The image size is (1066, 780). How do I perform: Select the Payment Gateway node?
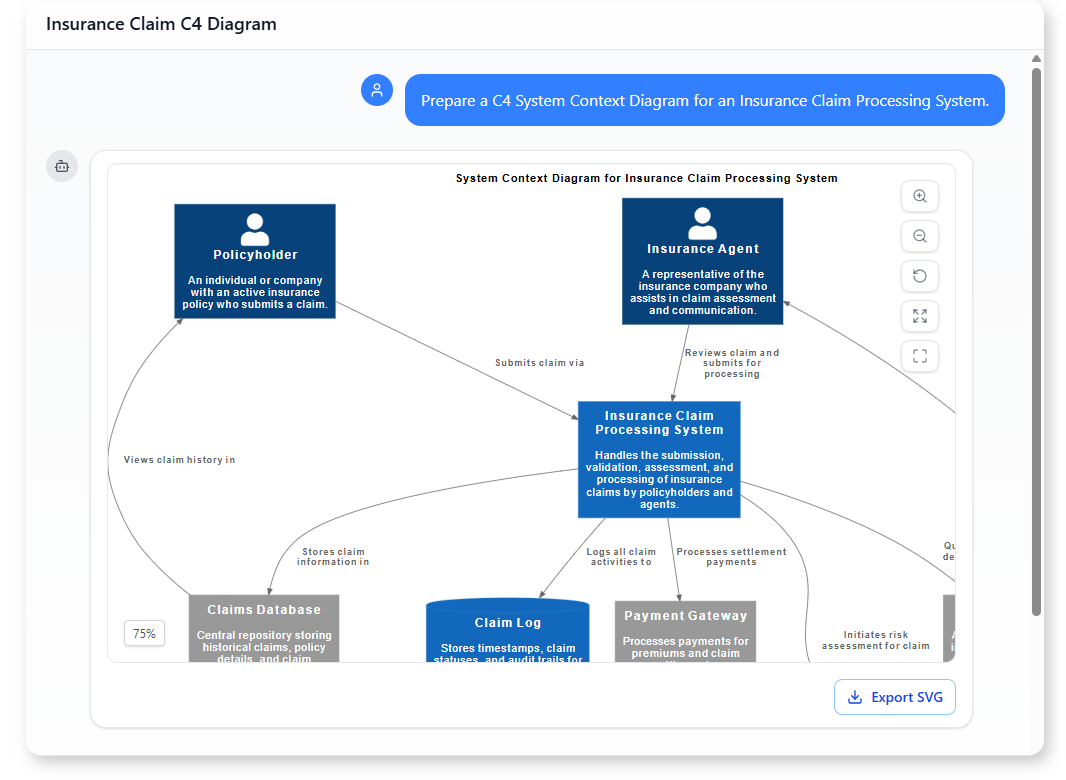(685, 632)
